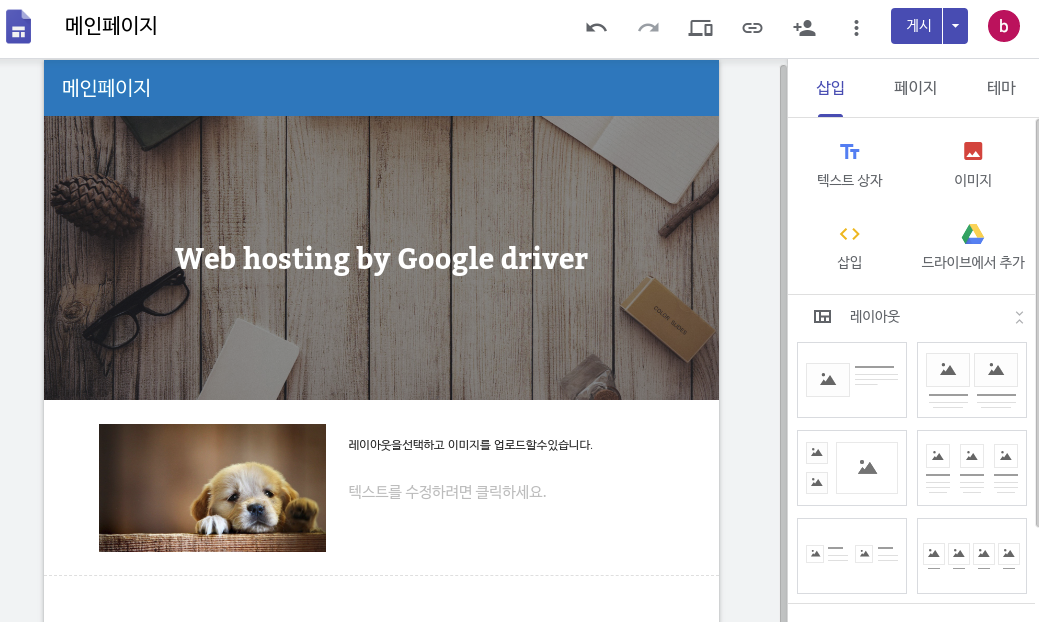Copy the published site link icon
This screenshot has width=1039, height=622.
[x=752, y=27]
